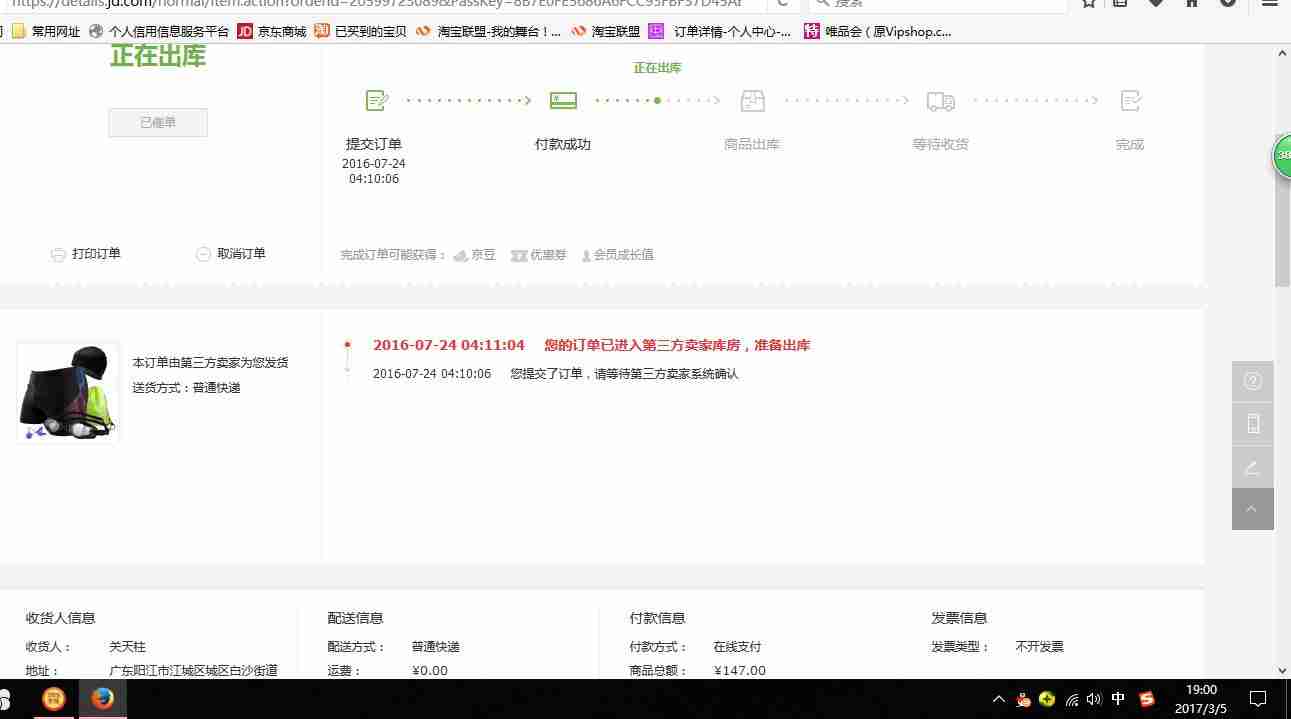Expand the hidden icons arrow in system tray
The width and height of the screenshot is (1291, 719).
point(999,699)
